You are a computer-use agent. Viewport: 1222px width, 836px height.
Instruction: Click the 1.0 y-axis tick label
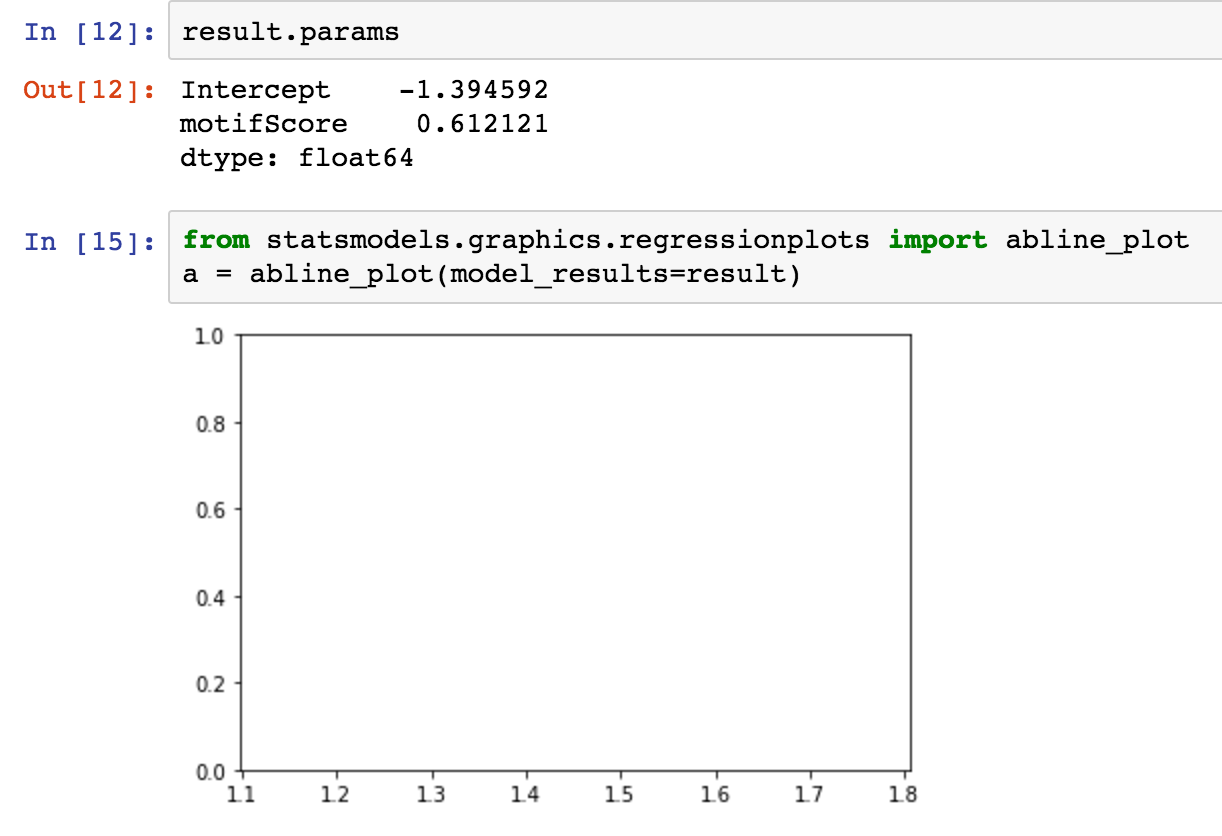214,336
